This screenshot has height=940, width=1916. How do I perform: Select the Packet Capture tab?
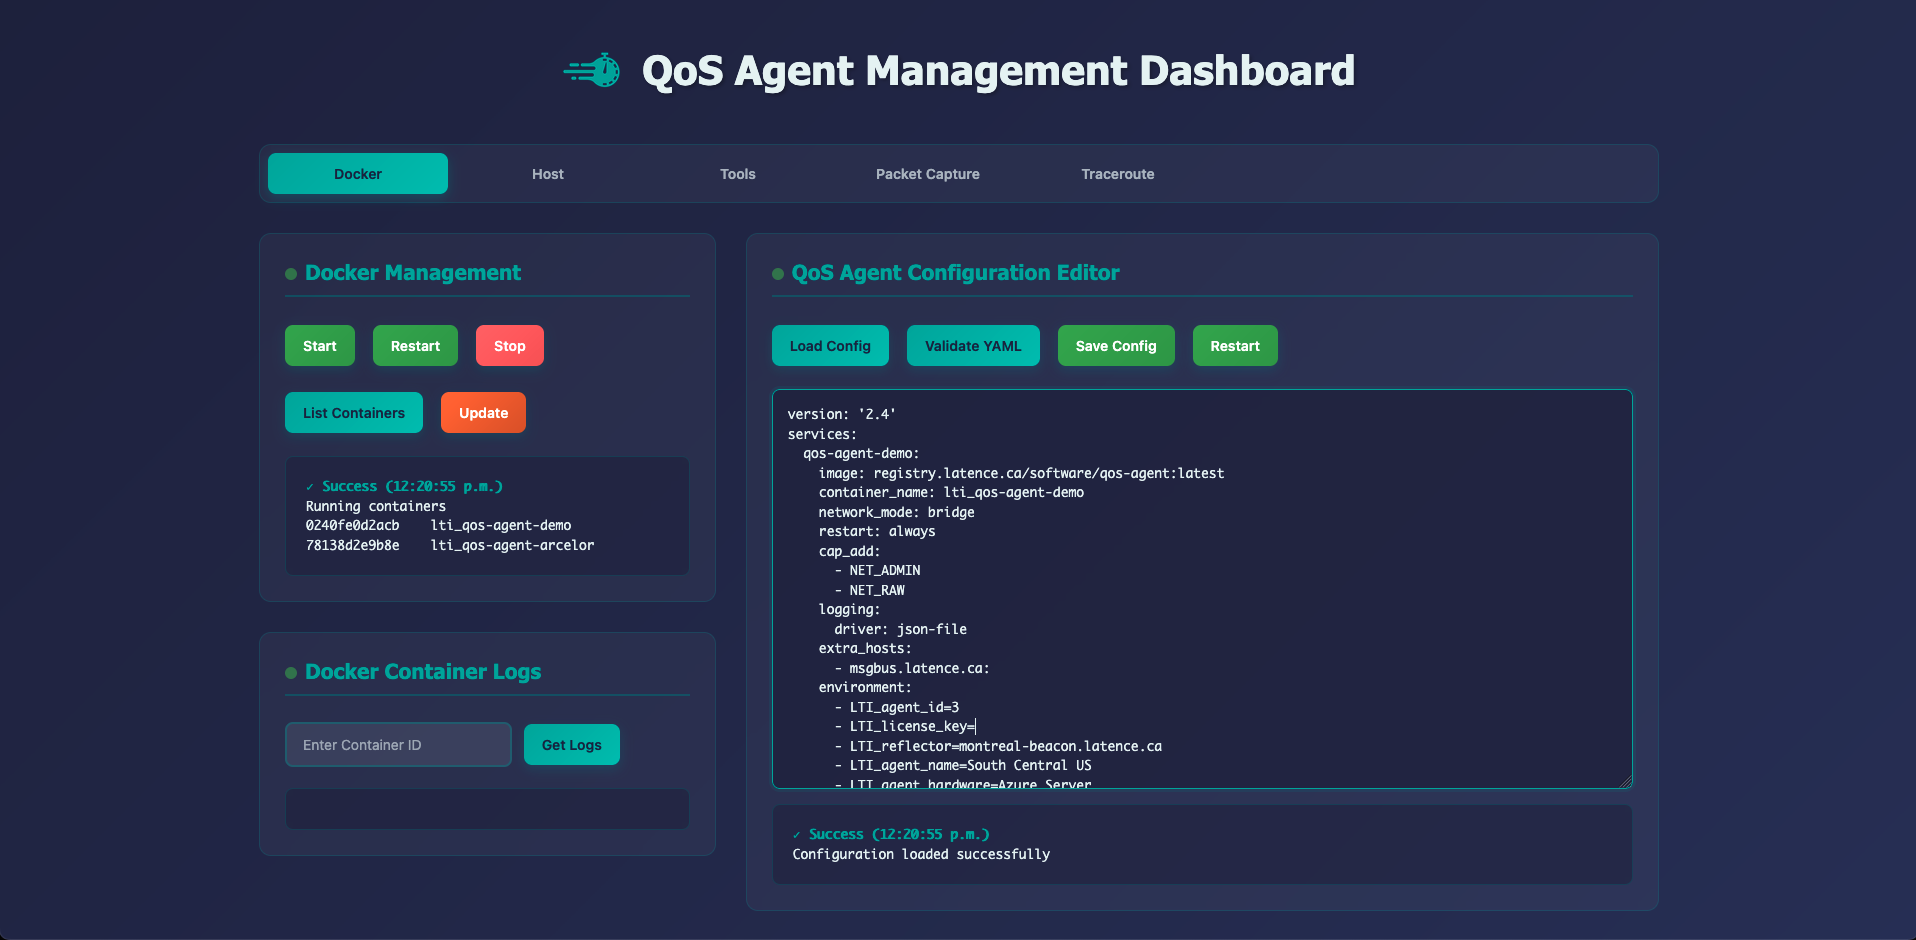928,174
